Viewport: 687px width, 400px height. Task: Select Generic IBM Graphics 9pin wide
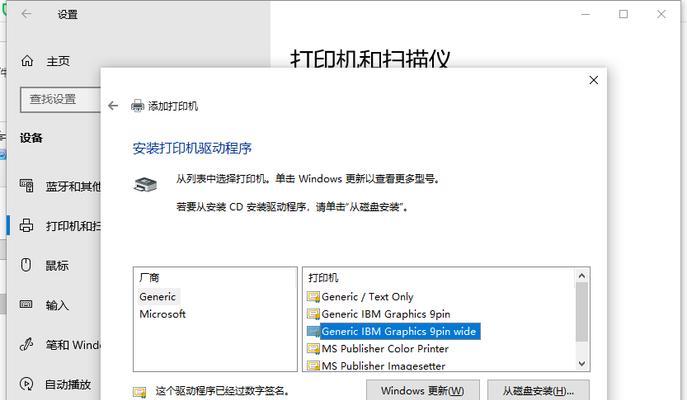point(398,331)
